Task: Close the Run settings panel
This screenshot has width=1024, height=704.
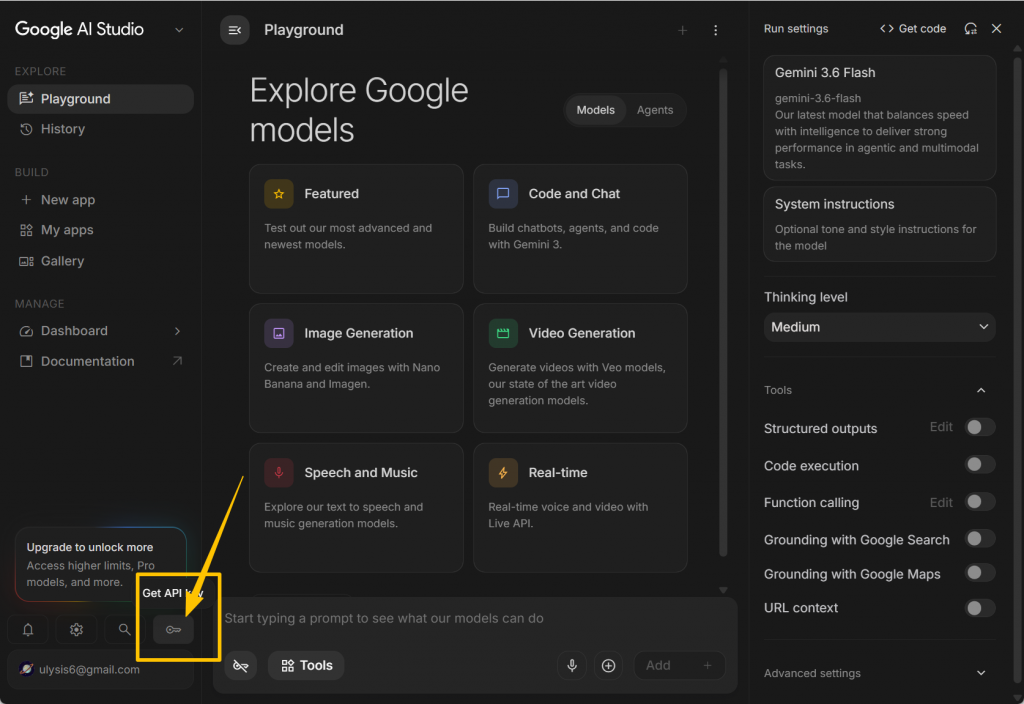Action: coord(996,29)
